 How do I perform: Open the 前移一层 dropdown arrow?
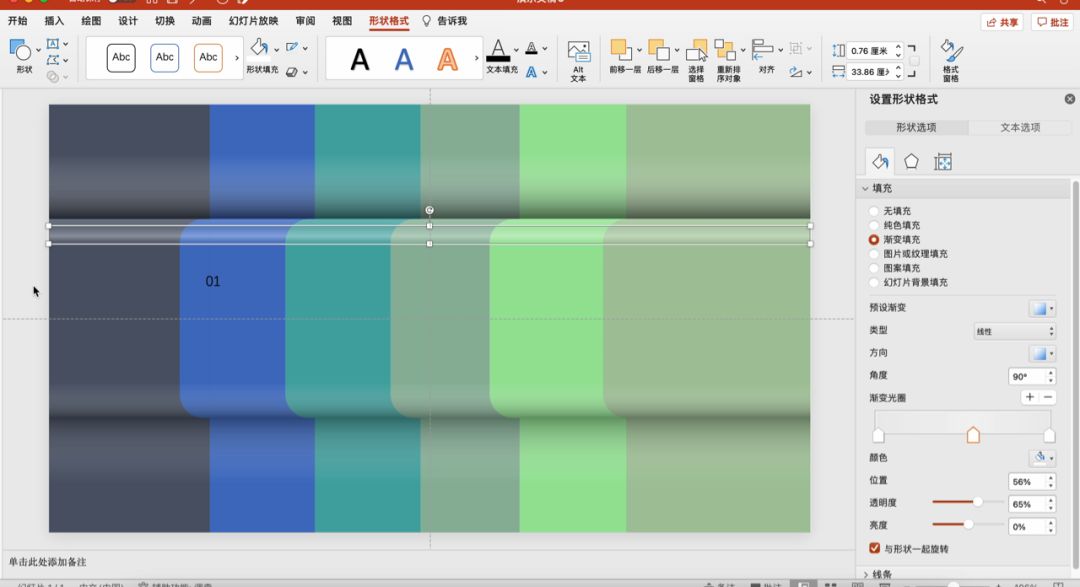pyautogui.click(x=639, y=50)
